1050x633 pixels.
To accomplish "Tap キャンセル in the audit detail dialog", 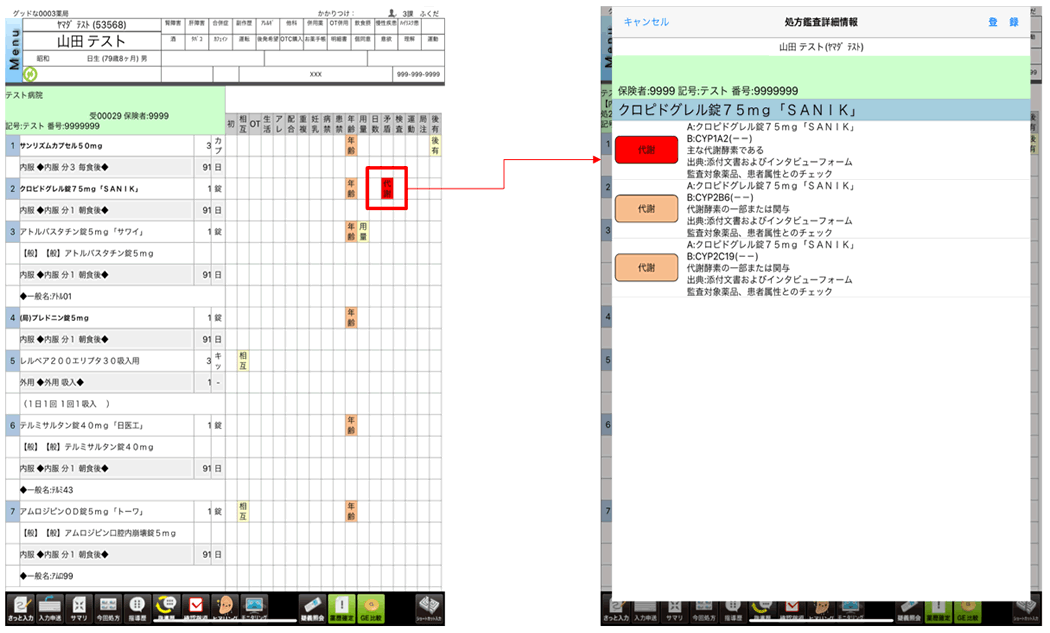I will [646, 22].
